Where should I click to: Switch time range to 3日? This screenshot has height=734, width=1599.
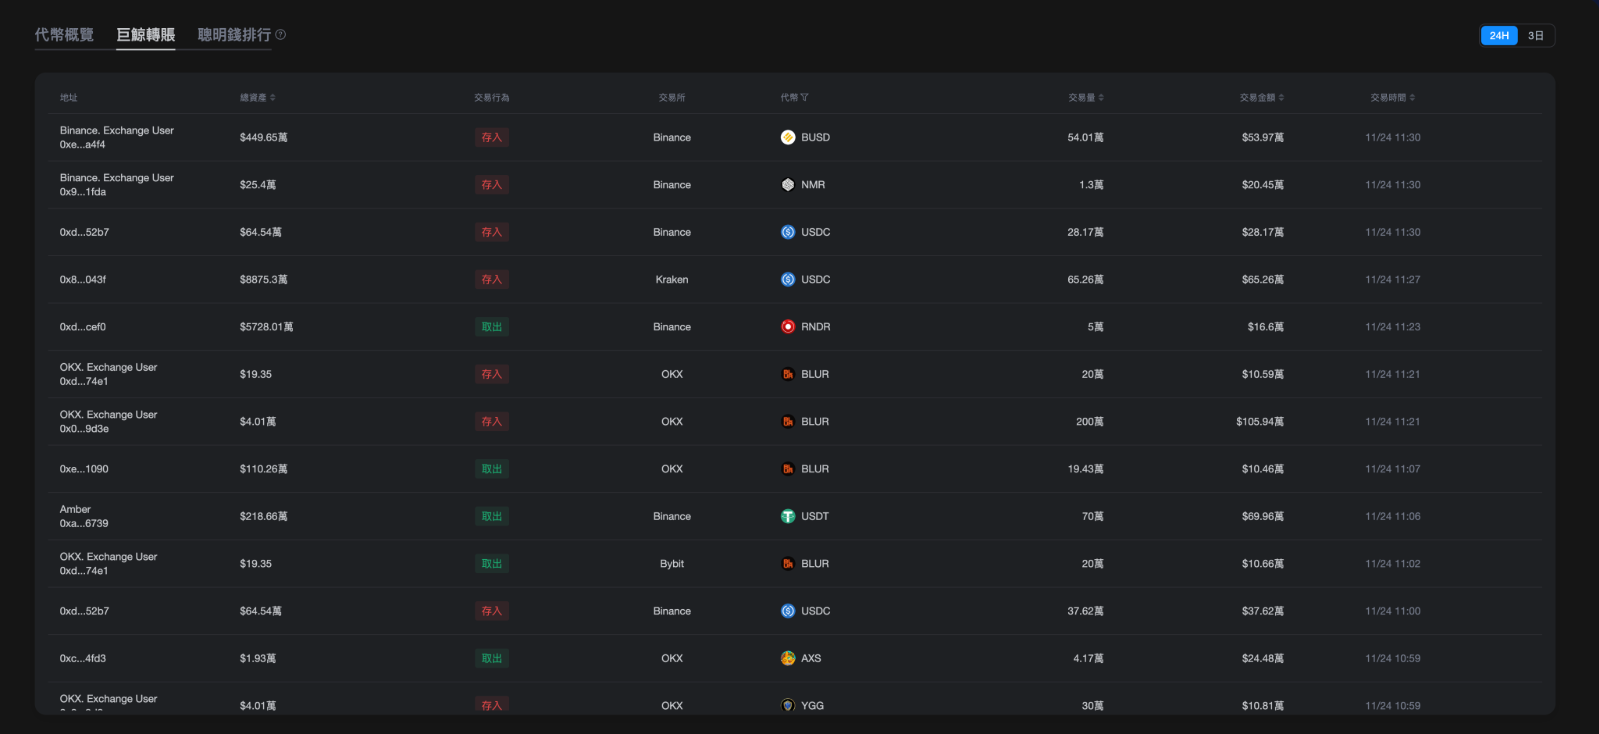(1535, 36)
